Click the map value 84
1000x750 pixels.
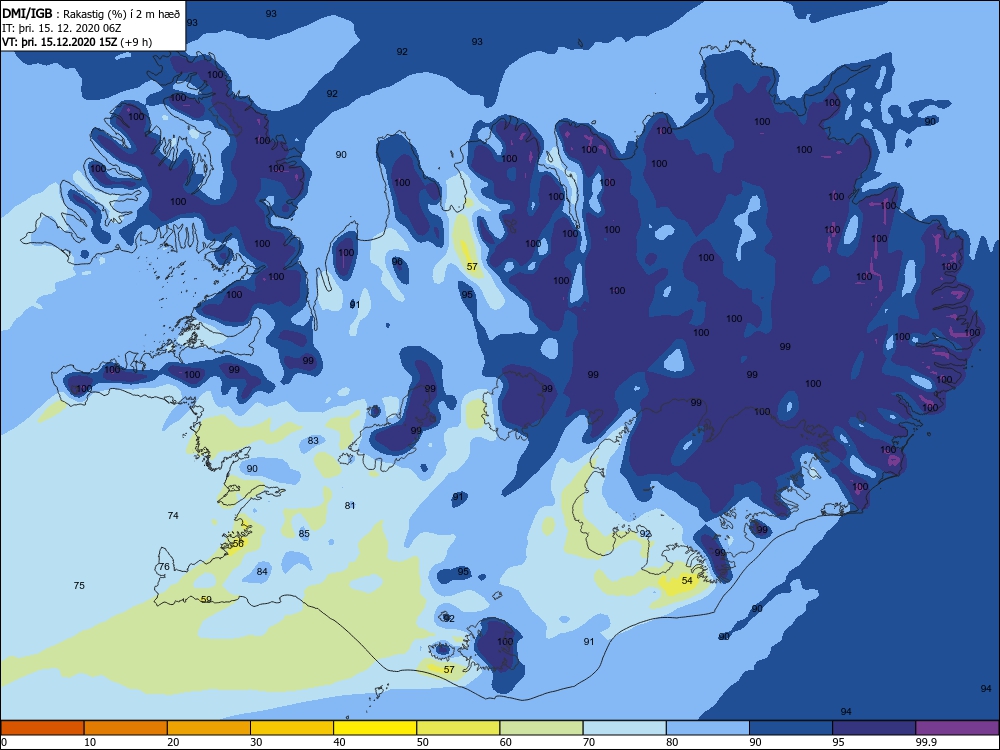tap(262, 571)
